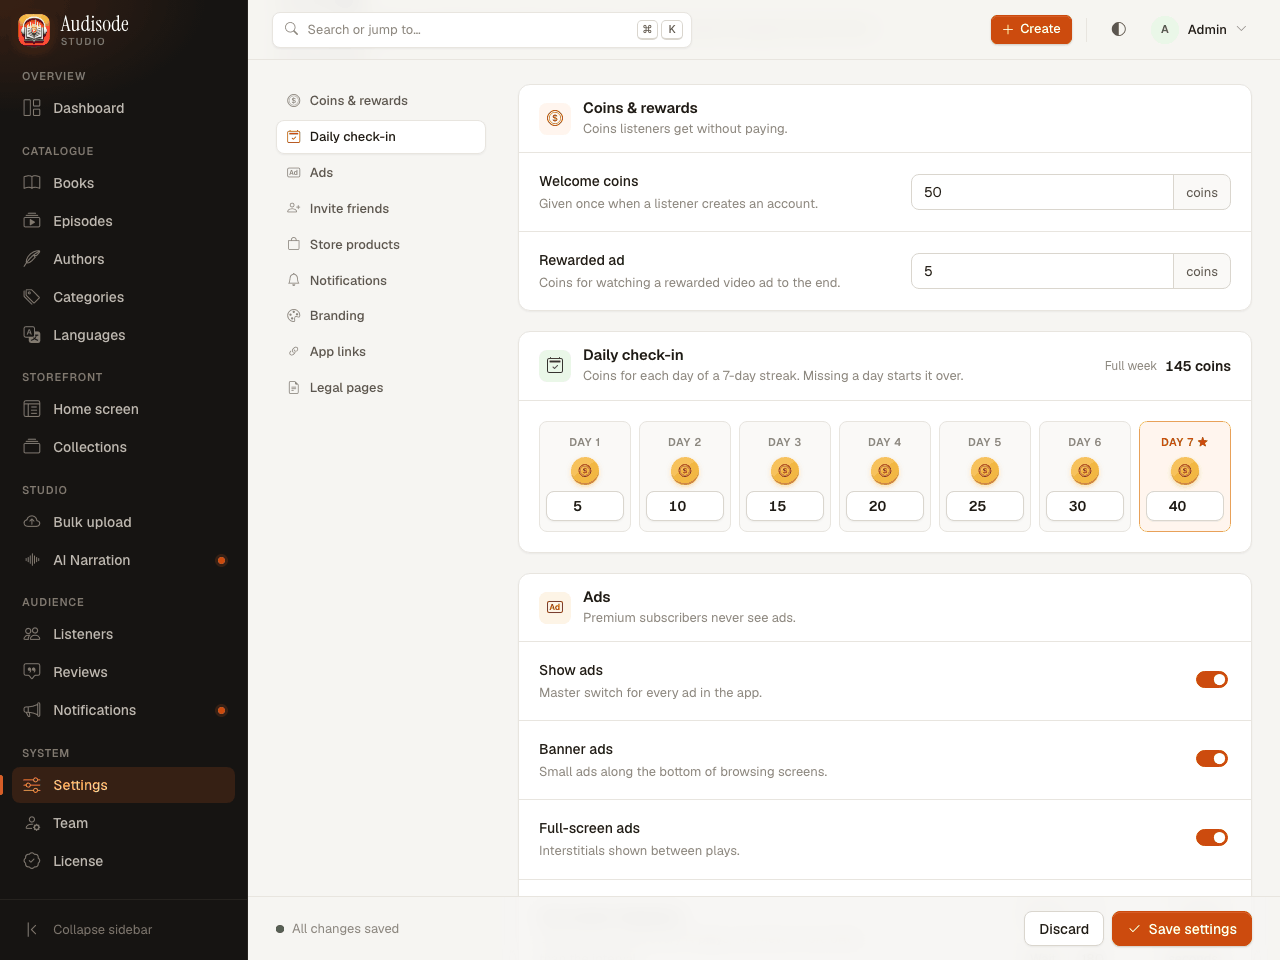This screenshot has width=1280, height=960.
Task: Click the Rewarded ad coins input
Action: click(x=1042, y=271)
